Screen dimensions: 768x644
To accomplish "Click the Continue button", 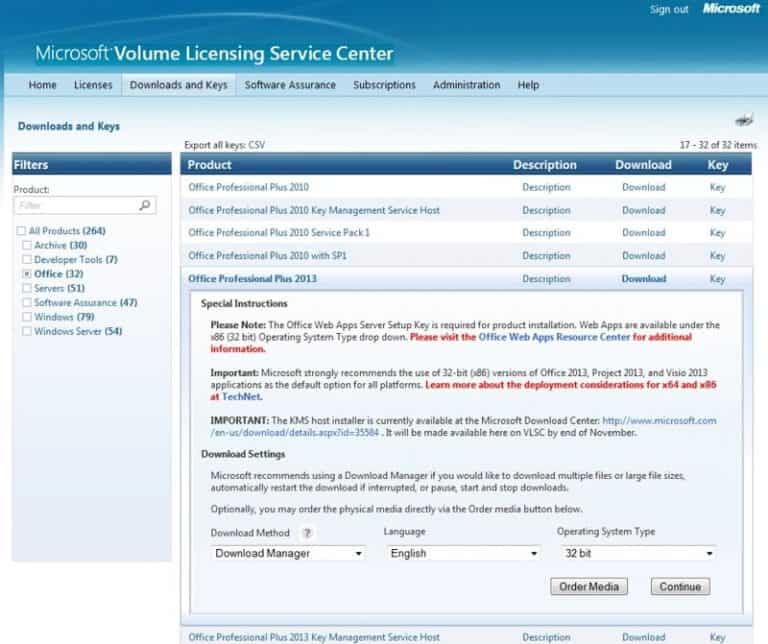I will tap(680, 587).
